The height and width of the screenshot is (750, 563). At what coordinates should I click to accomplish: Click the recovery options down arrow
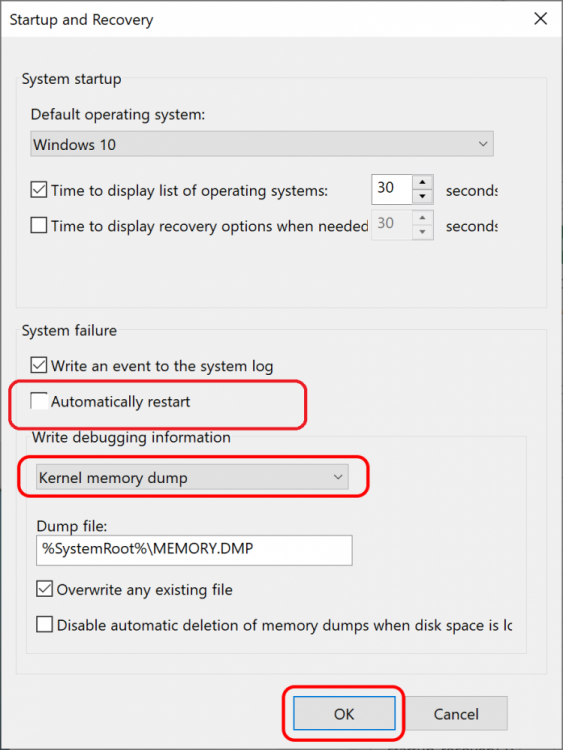pos(422,232)
